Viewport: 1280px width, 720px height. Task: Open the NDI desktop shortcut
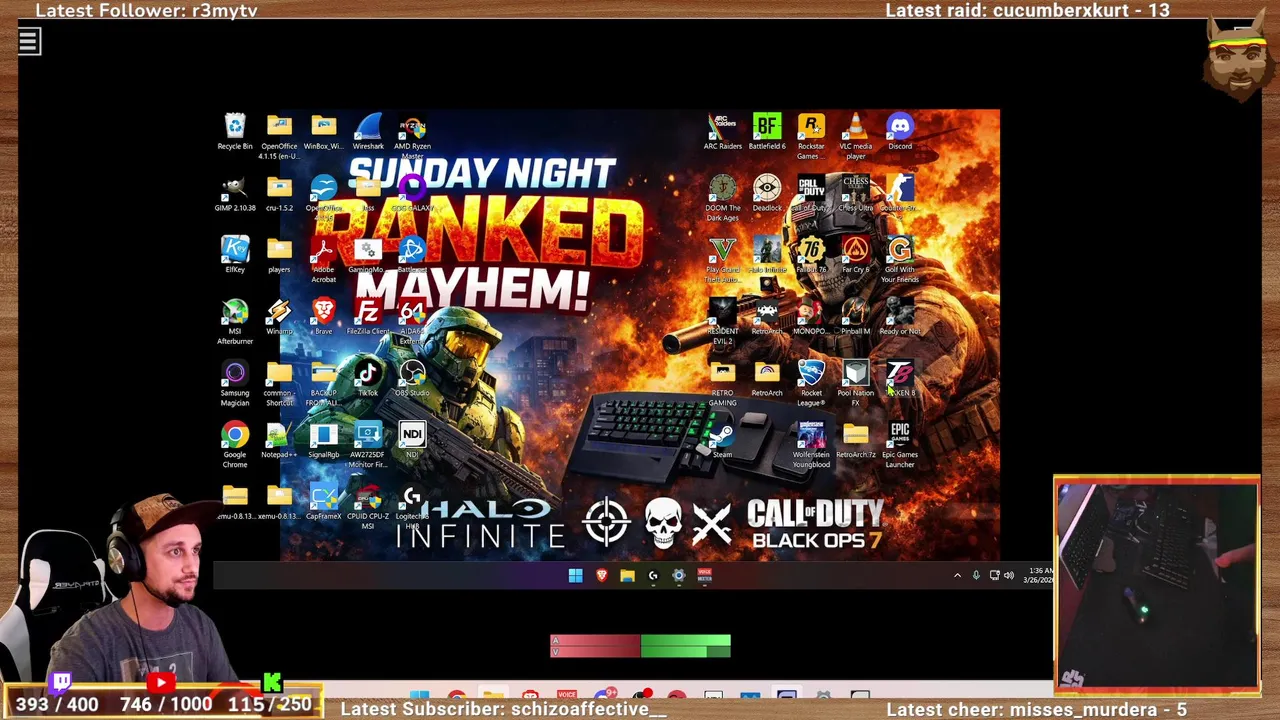click(412, 441)
